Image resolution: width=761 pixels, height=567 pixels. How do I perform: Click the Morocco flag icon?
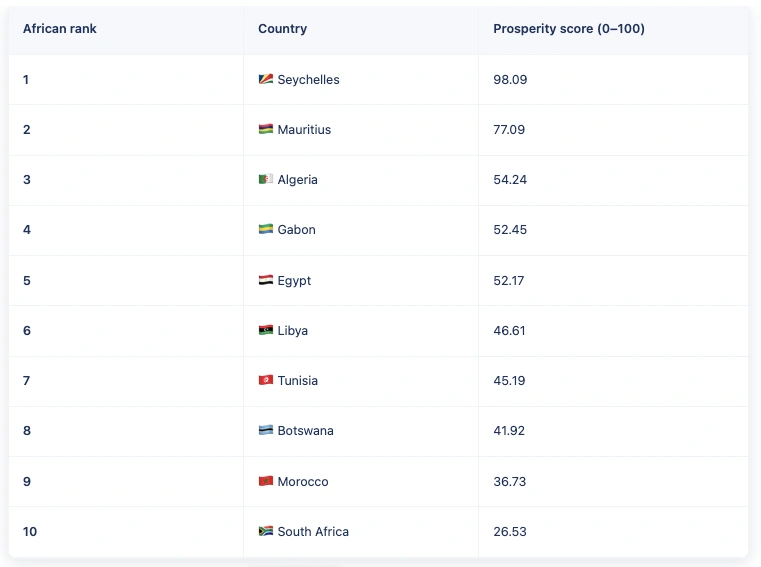point(265,482)
